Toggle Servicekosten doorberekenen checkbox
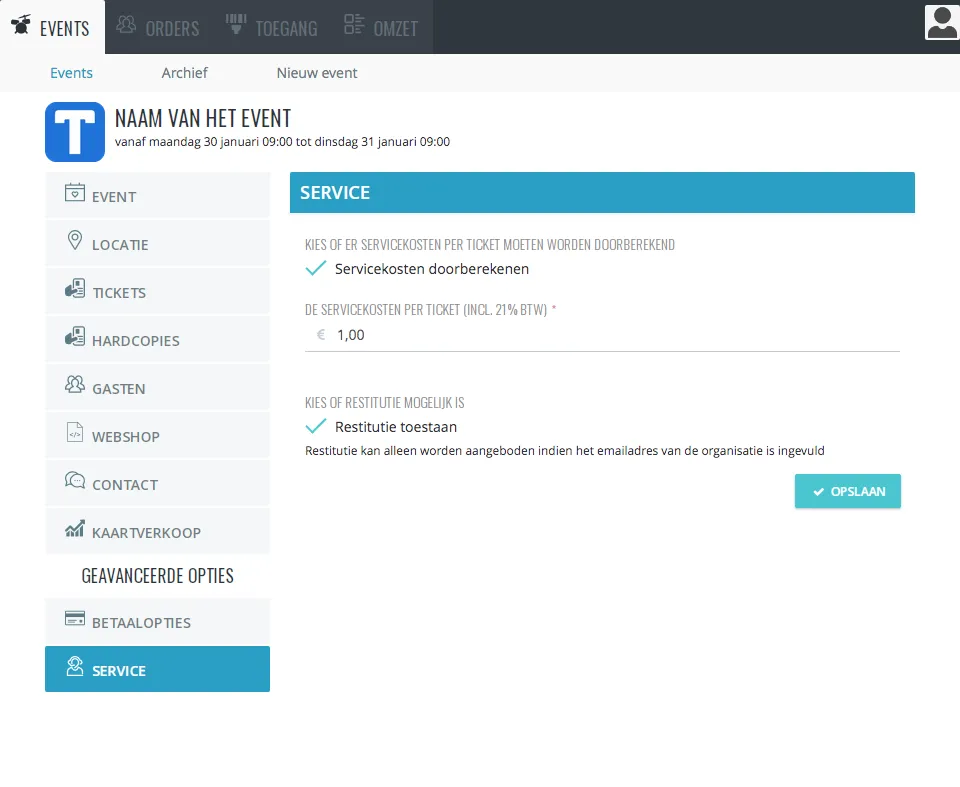 coord(316,269)
